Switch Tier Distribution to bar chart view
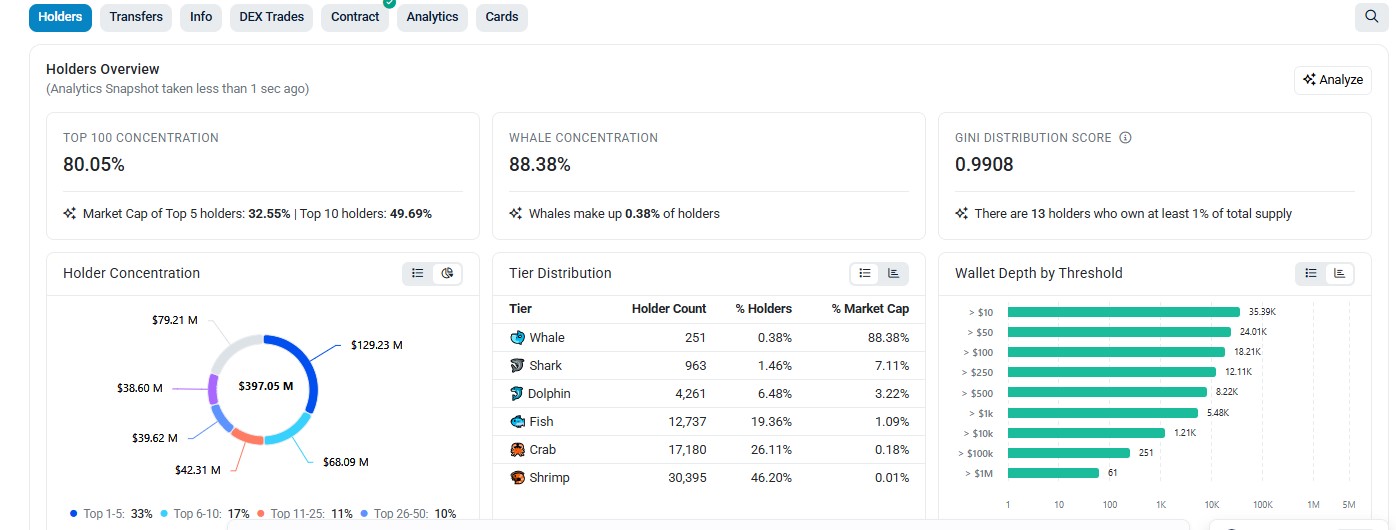 (x=893, y=273)
